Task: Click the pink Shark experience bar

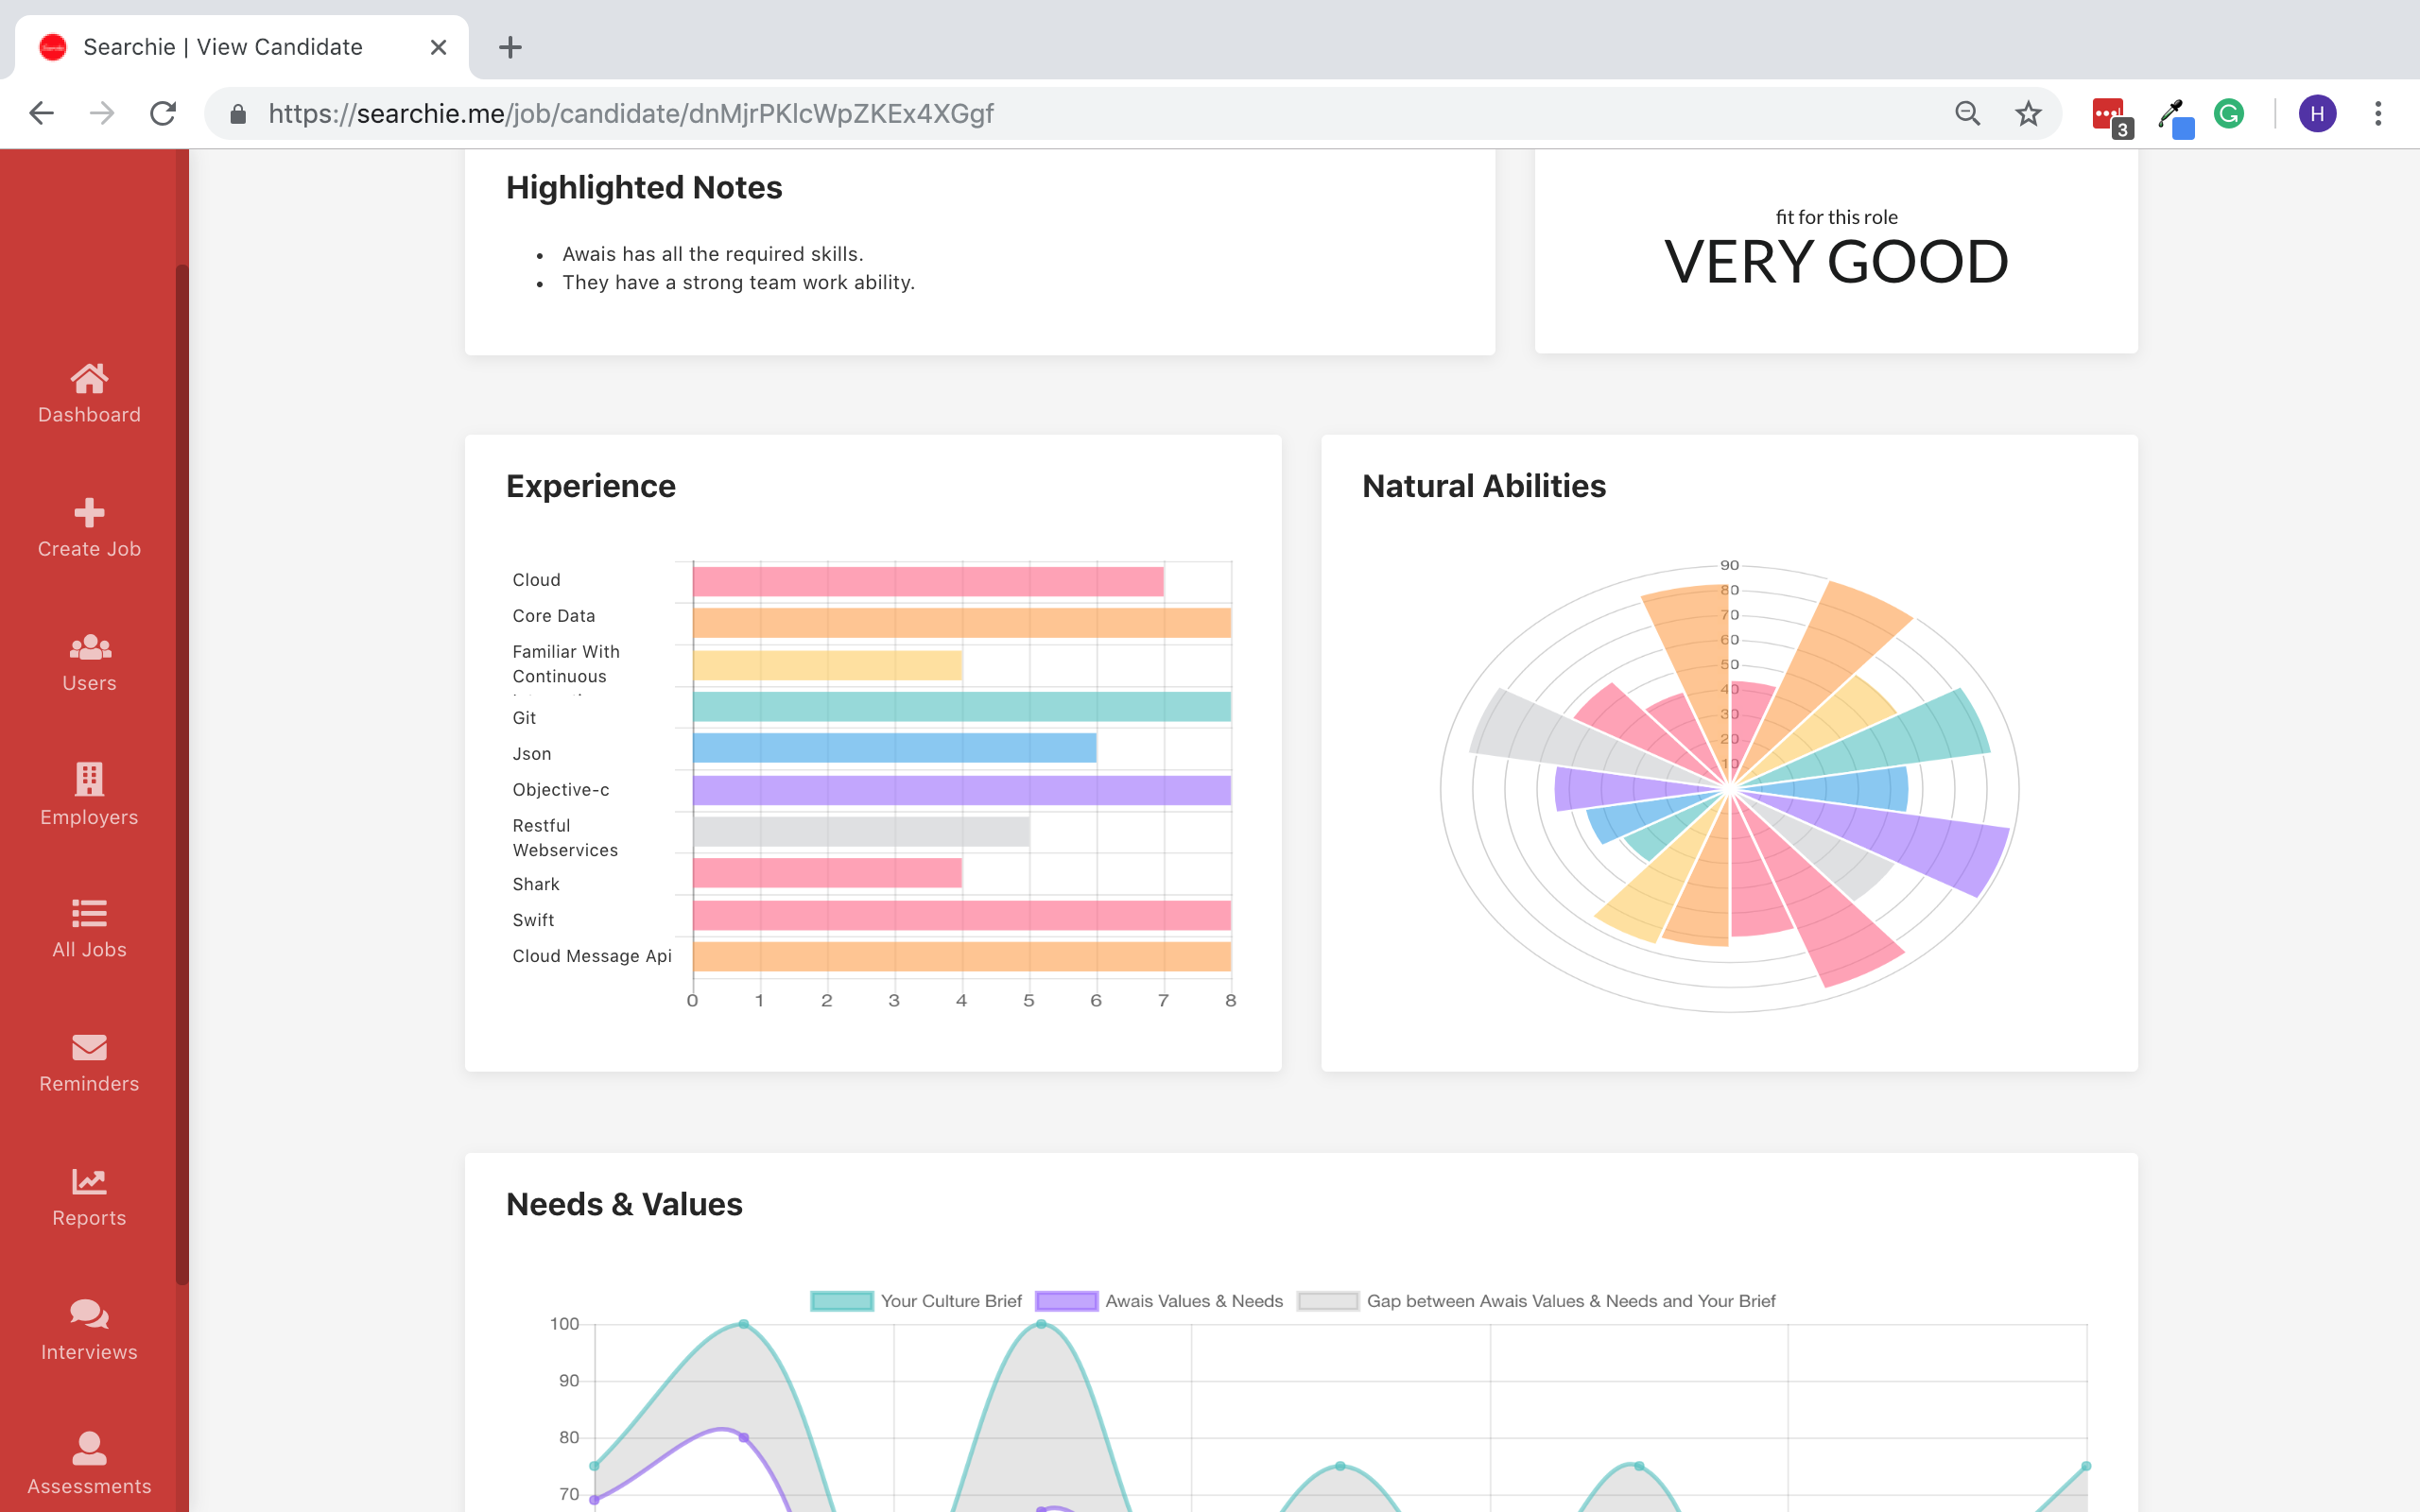Action: (827, 873)
